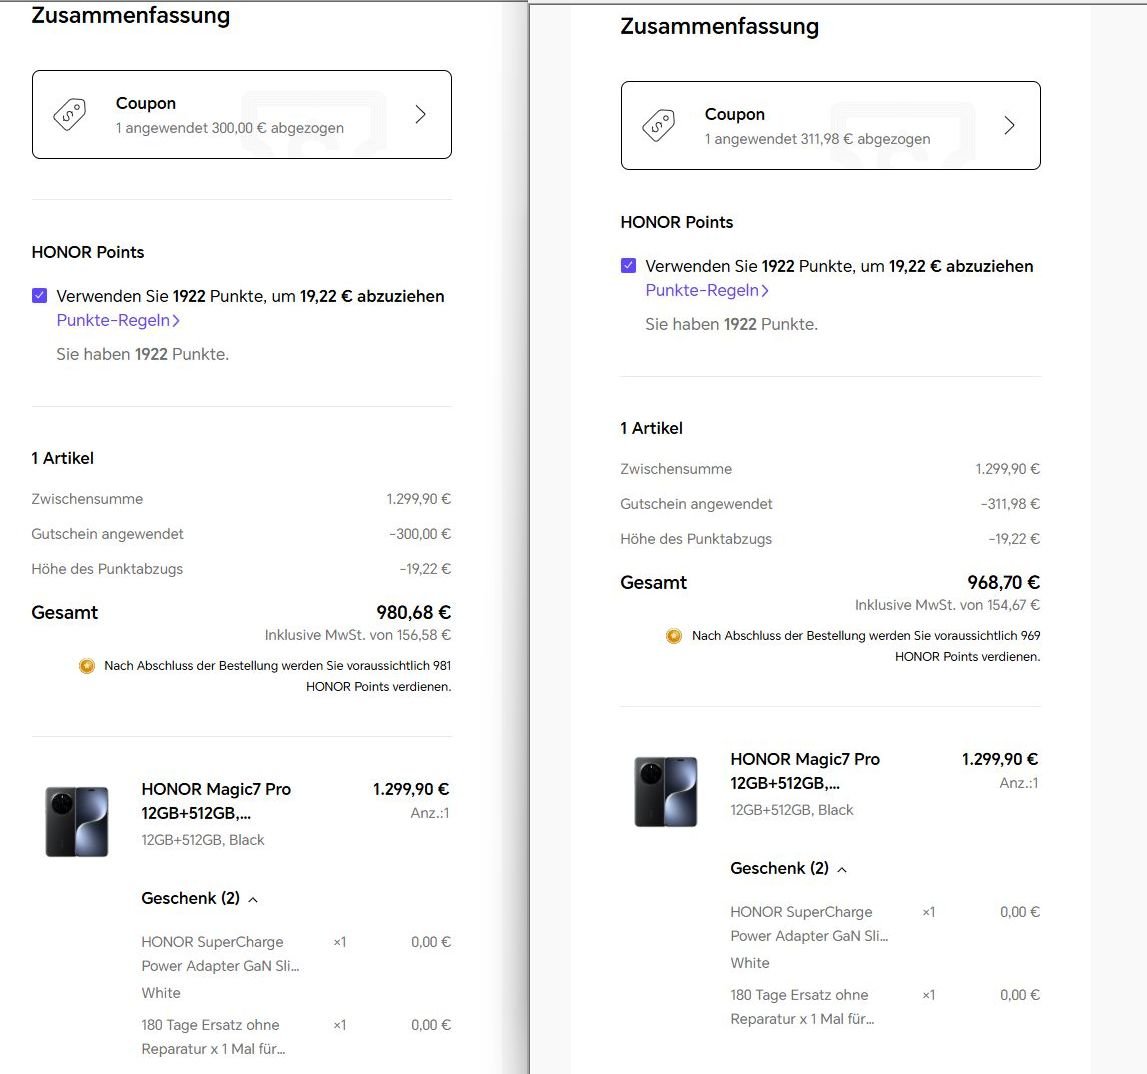Open Punkte-Regeln link in the 968,70 € summary

click(x=701, y=291)
